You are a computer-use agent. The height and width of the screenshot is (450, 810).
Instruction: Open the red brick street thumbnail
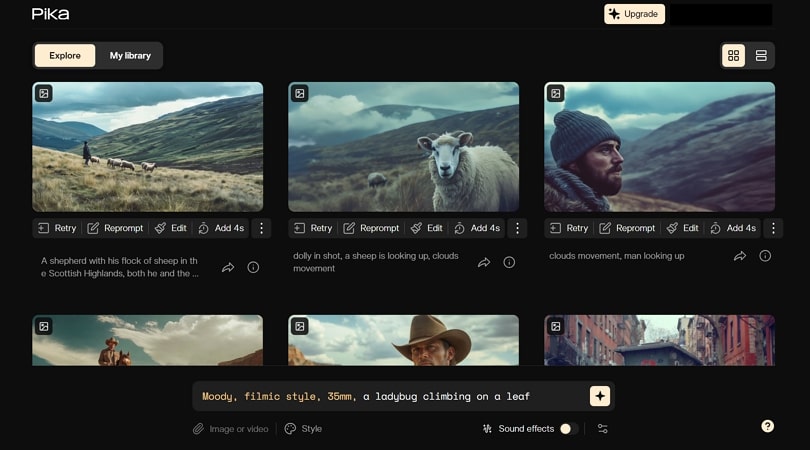pos(660,340)
